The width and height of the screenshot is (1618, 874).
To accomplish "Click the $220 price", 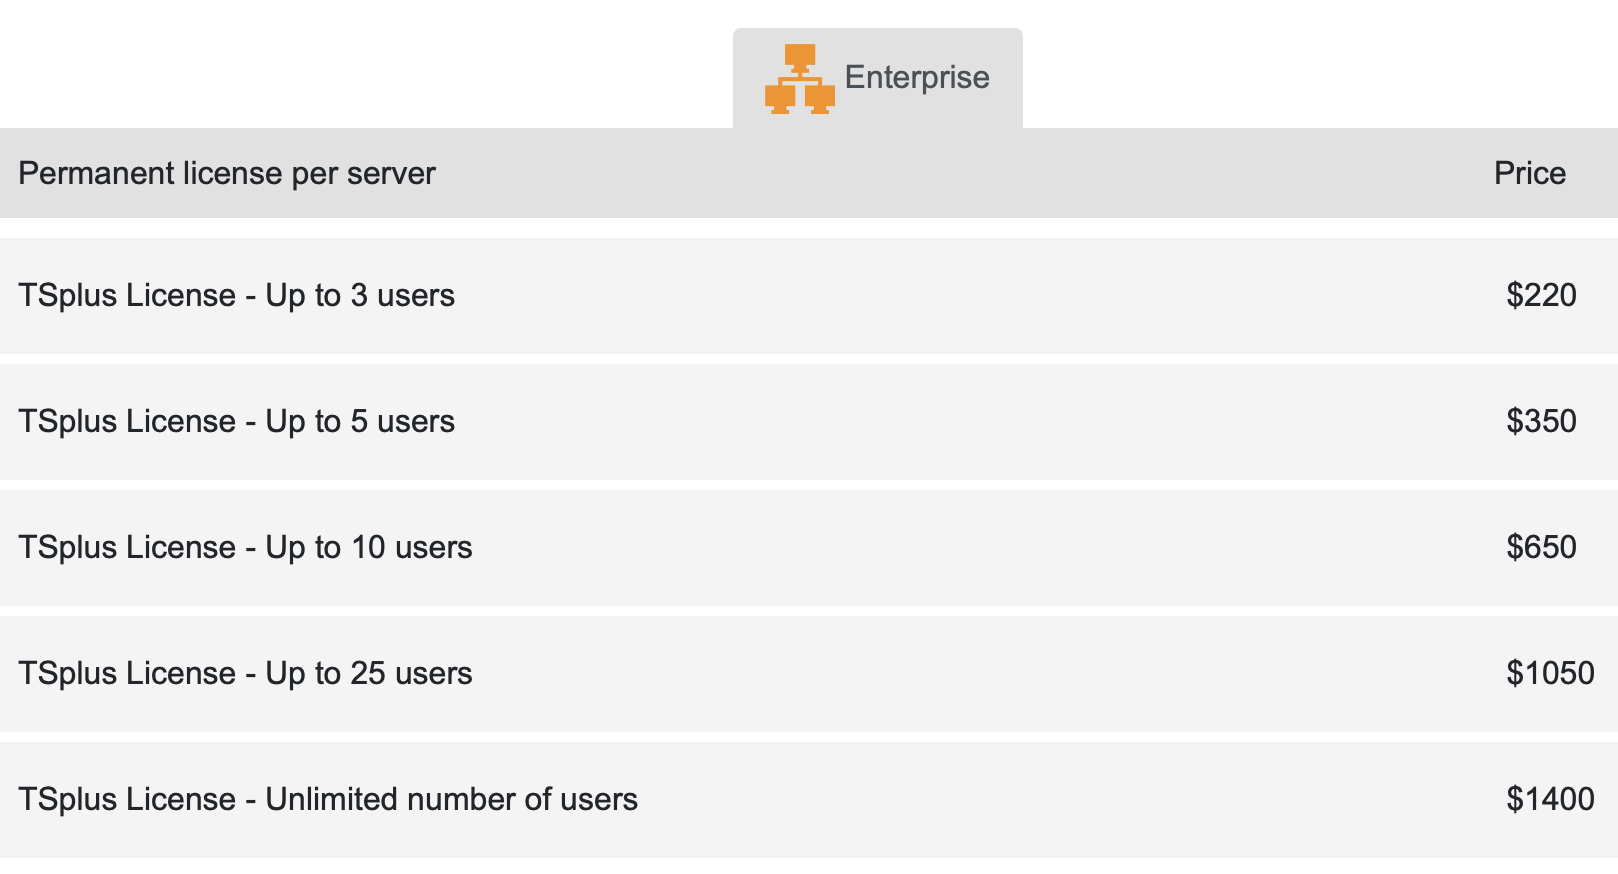I will point(1541,295).
